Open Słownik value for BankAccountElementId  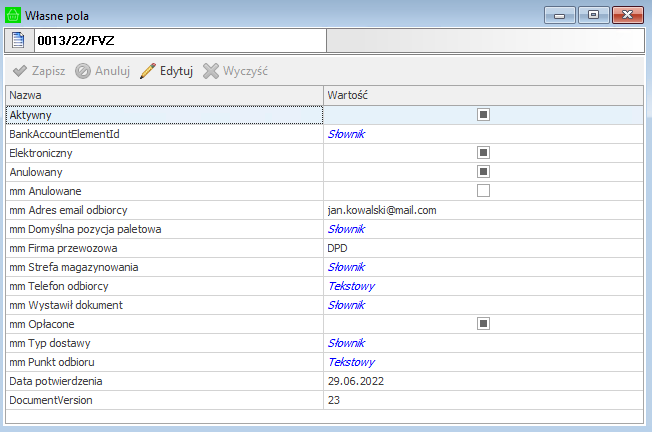[x=346, y=134]
